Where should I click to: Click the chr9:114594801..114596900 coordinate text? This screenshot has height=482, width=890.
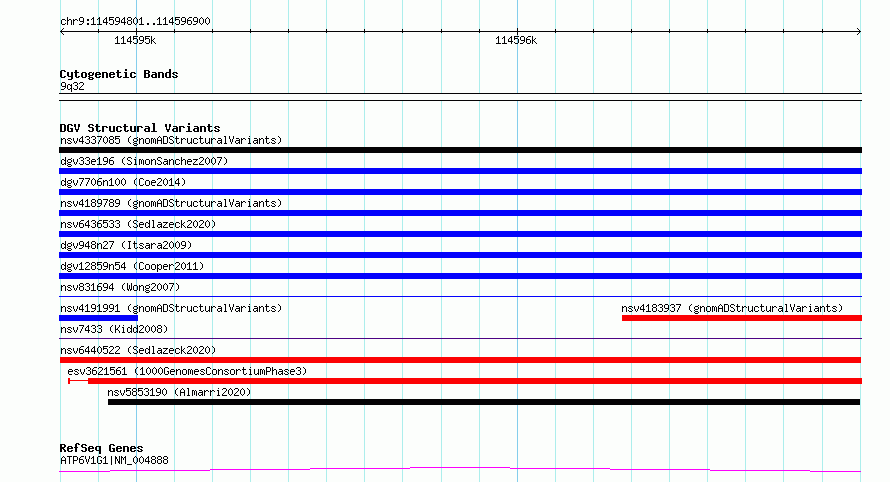(135, 21)
